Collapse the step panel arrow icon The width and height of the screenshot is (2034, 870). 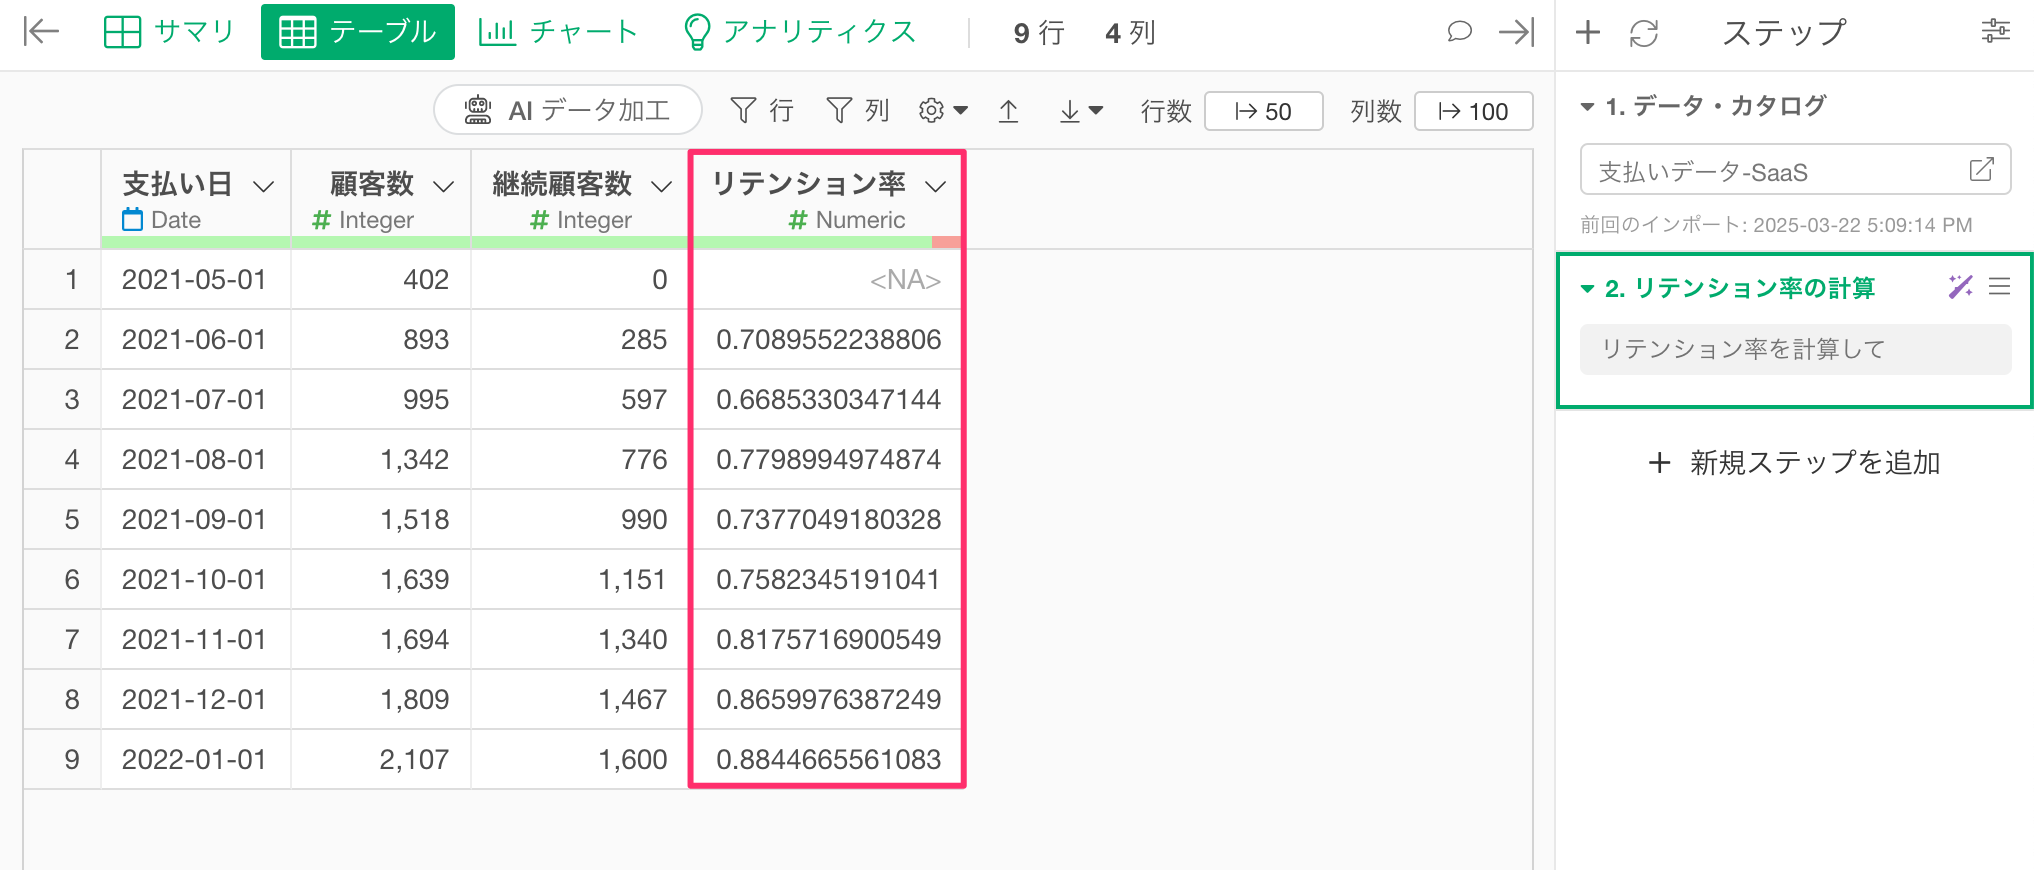coord(1516,32)
